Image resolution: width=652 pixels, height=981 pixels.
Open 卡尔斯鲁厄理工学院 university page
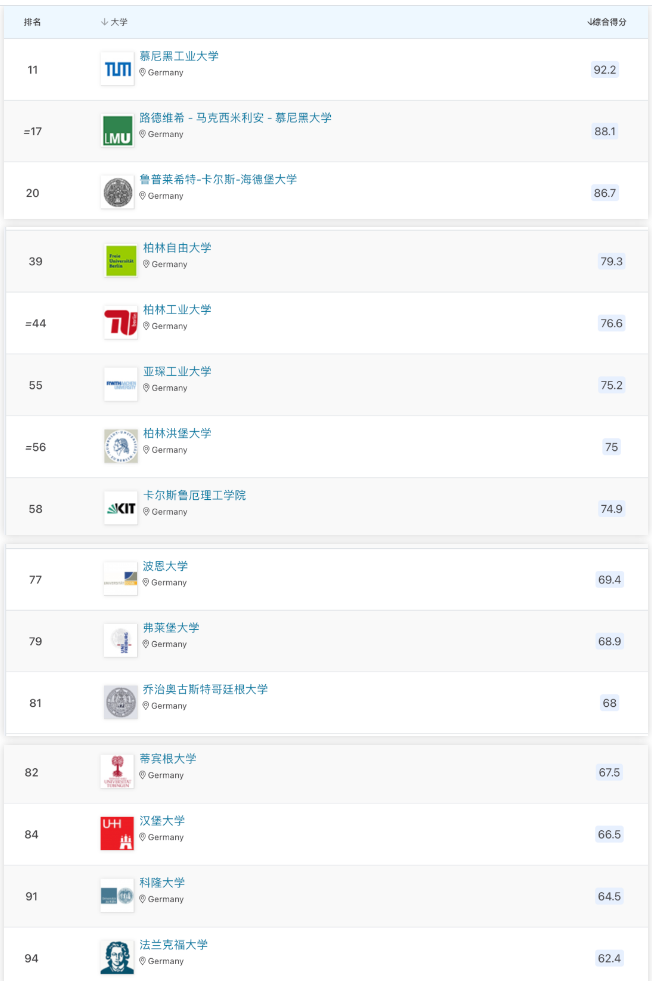pyautogui.click(x=195, y=495)
